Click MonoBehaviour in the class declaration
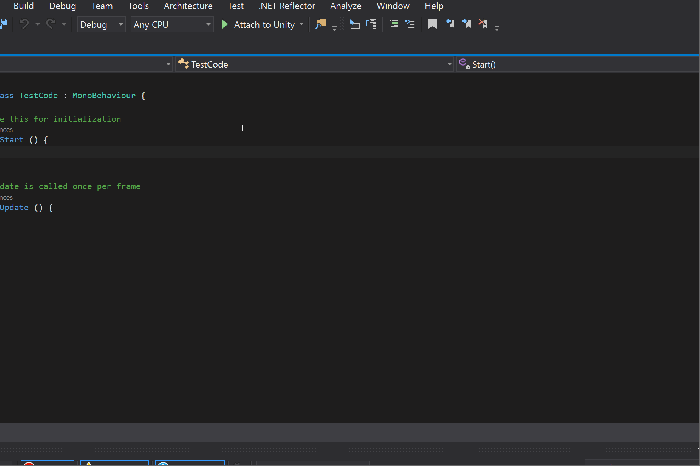The image size is (700, 466). coord(104,96)
